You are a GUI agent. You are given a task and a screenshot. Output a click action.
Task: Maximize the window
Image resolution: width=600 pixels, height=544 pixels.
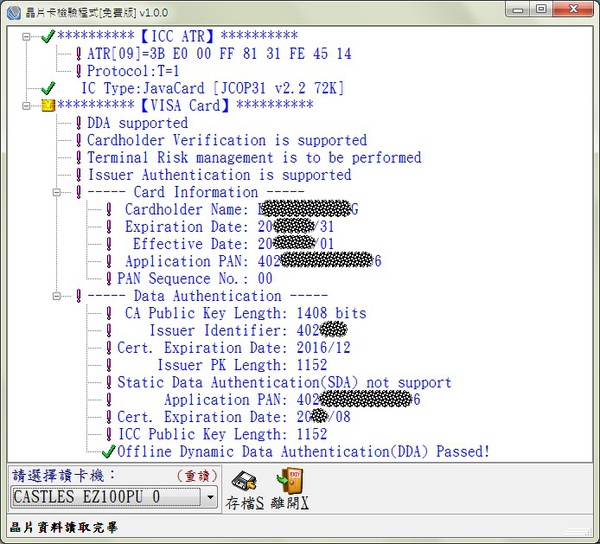(x=541, y=9)
